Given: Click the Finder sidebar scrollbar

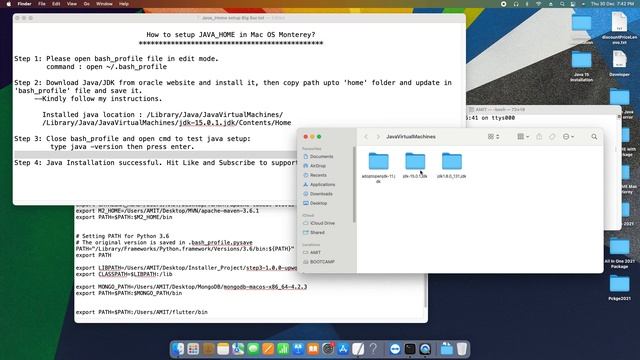Looking at the screenshot, I should pyautogui.click(x=354, y=184).
